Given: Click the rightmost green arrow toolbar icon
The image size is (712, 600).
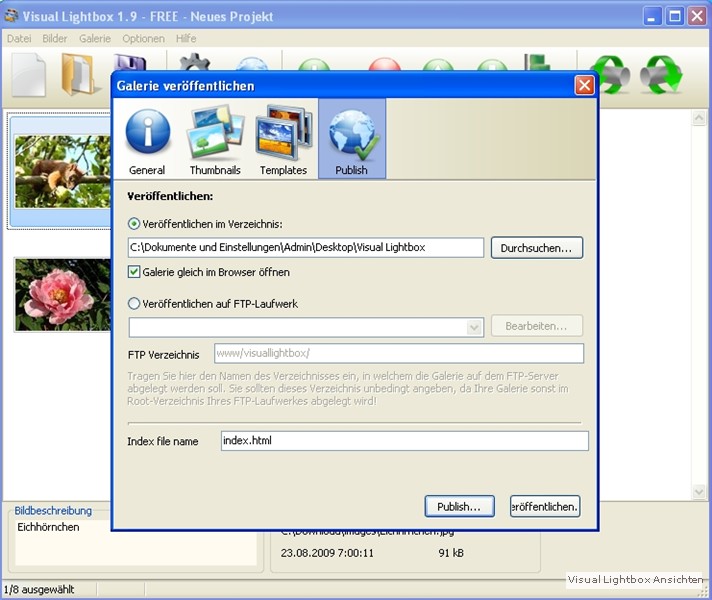Looking at the screenshot, I should click(661, 75).
